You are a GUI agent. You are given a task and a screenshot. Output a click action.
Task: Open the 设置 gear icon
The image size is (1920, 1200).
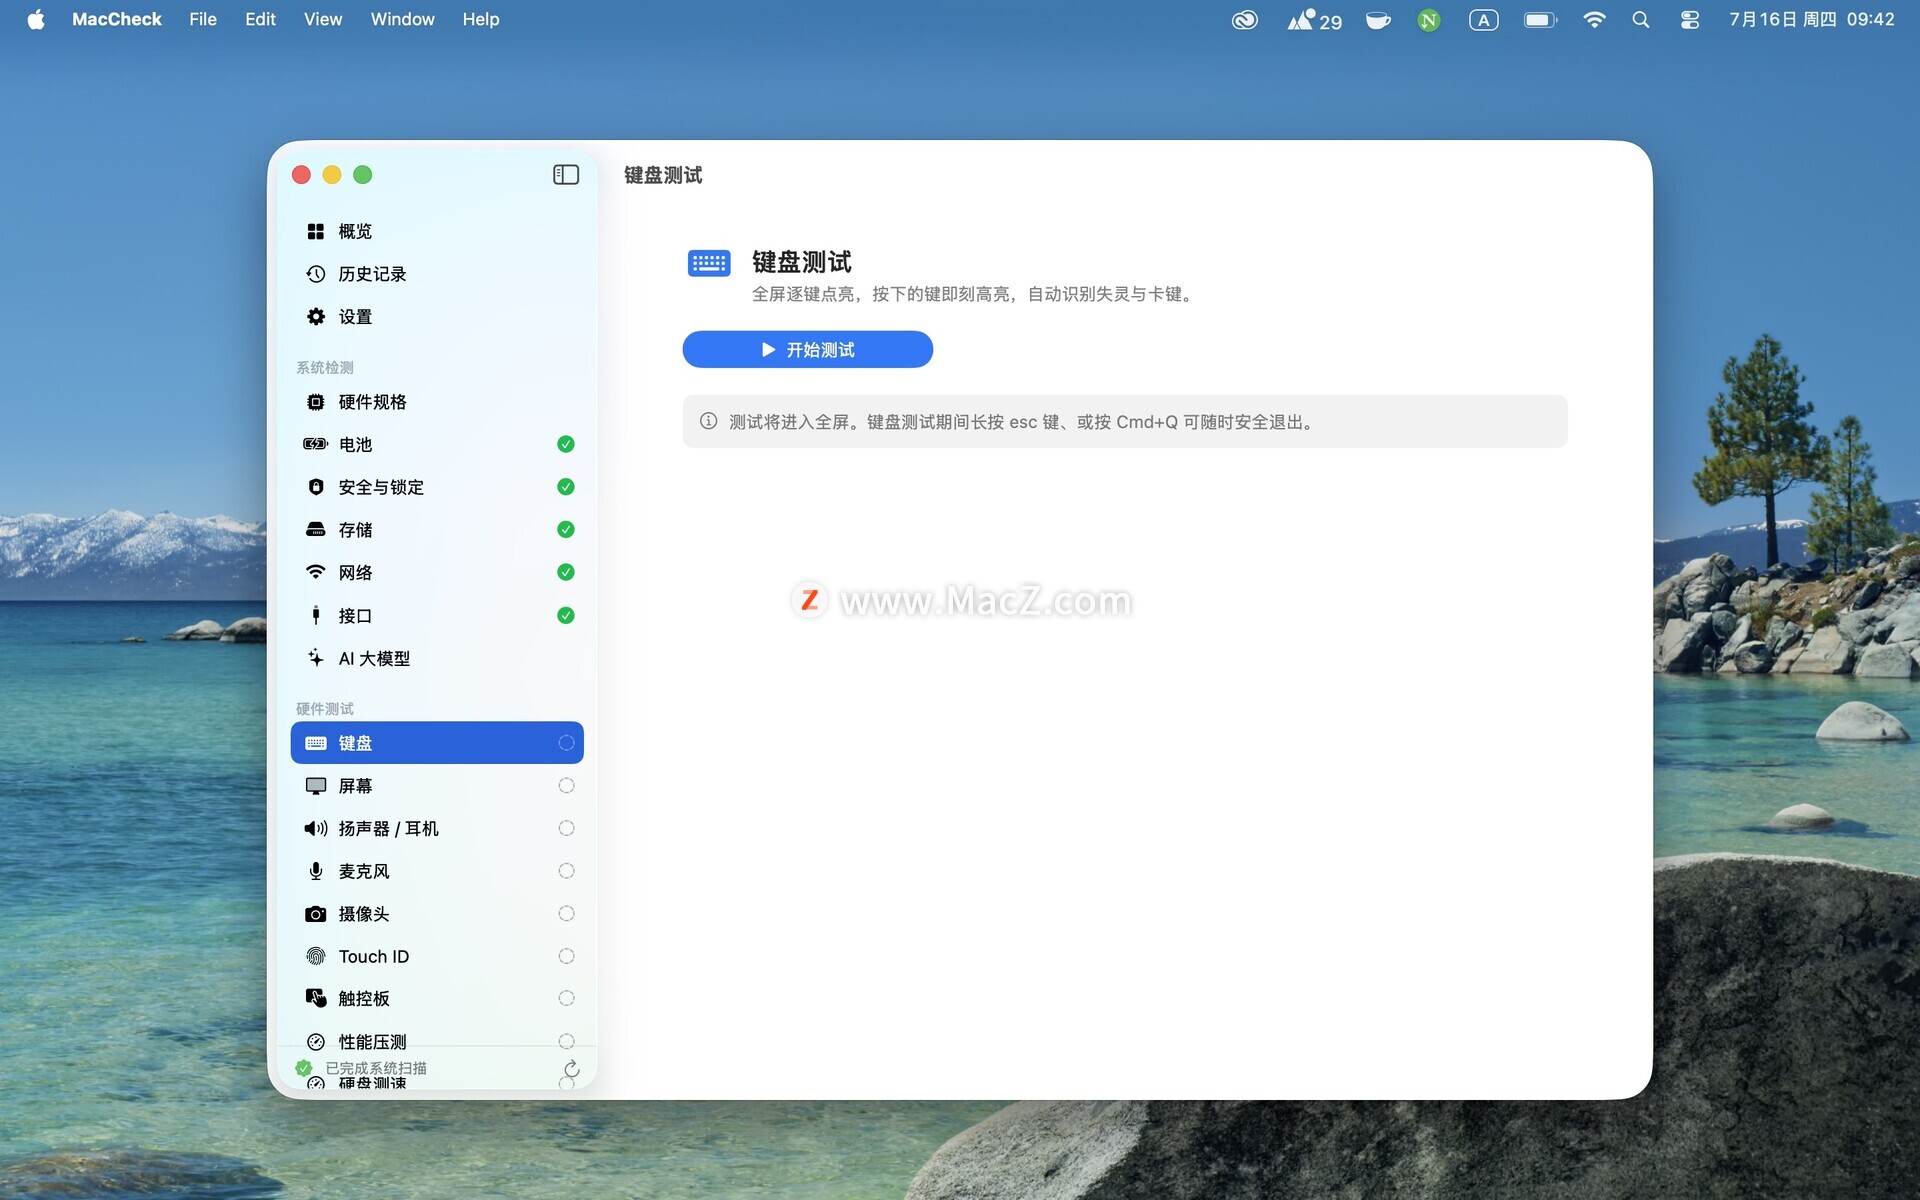click(x=316, y=317)
